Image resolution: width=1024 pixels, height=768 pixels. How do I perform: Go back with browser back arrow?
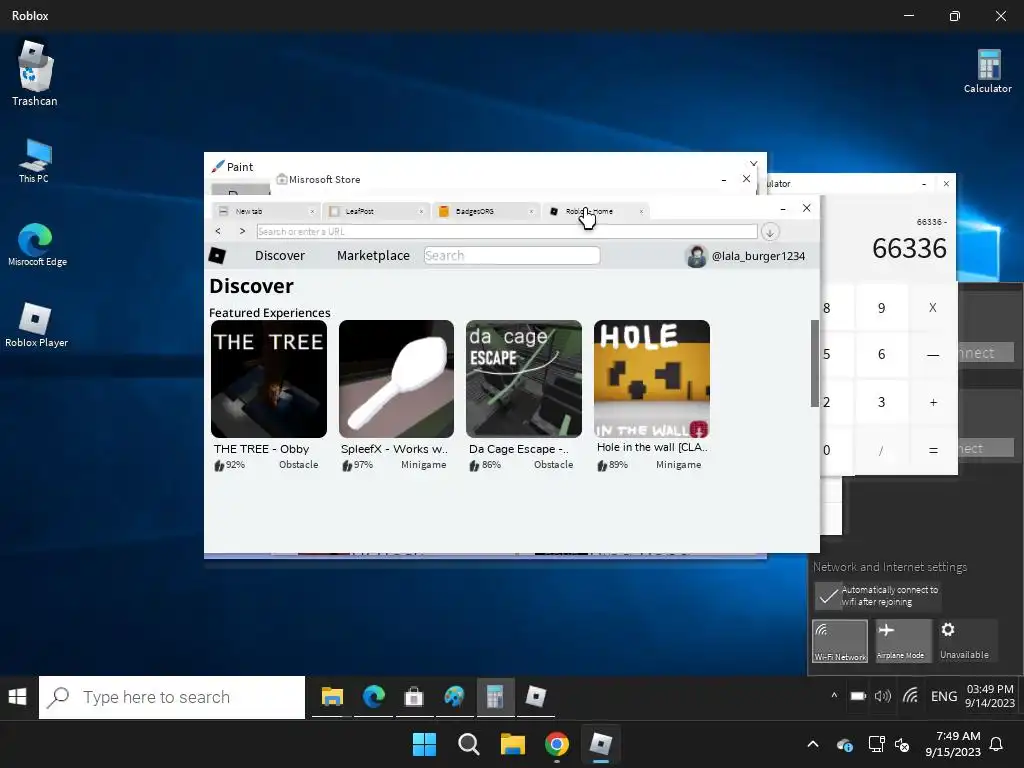218,231
